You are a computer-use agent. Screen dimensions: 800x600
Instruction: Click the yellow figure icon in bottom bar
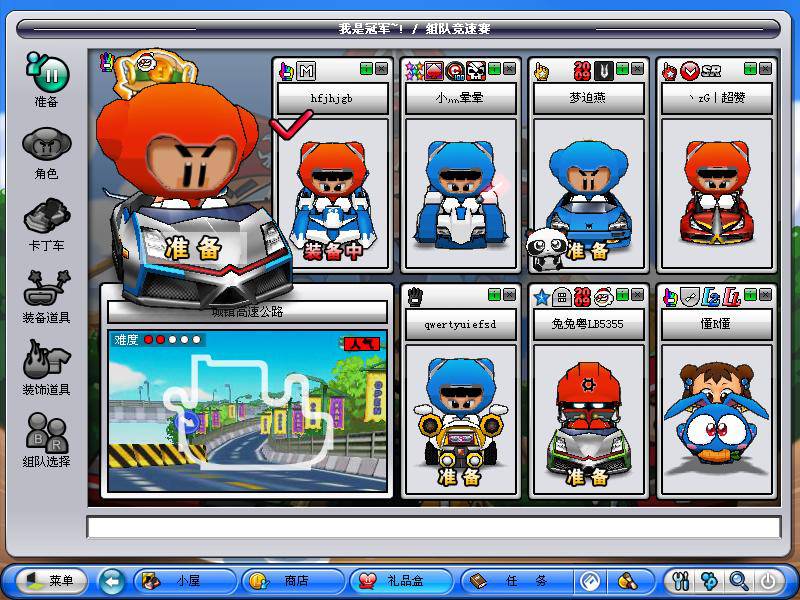click(628, 581)
